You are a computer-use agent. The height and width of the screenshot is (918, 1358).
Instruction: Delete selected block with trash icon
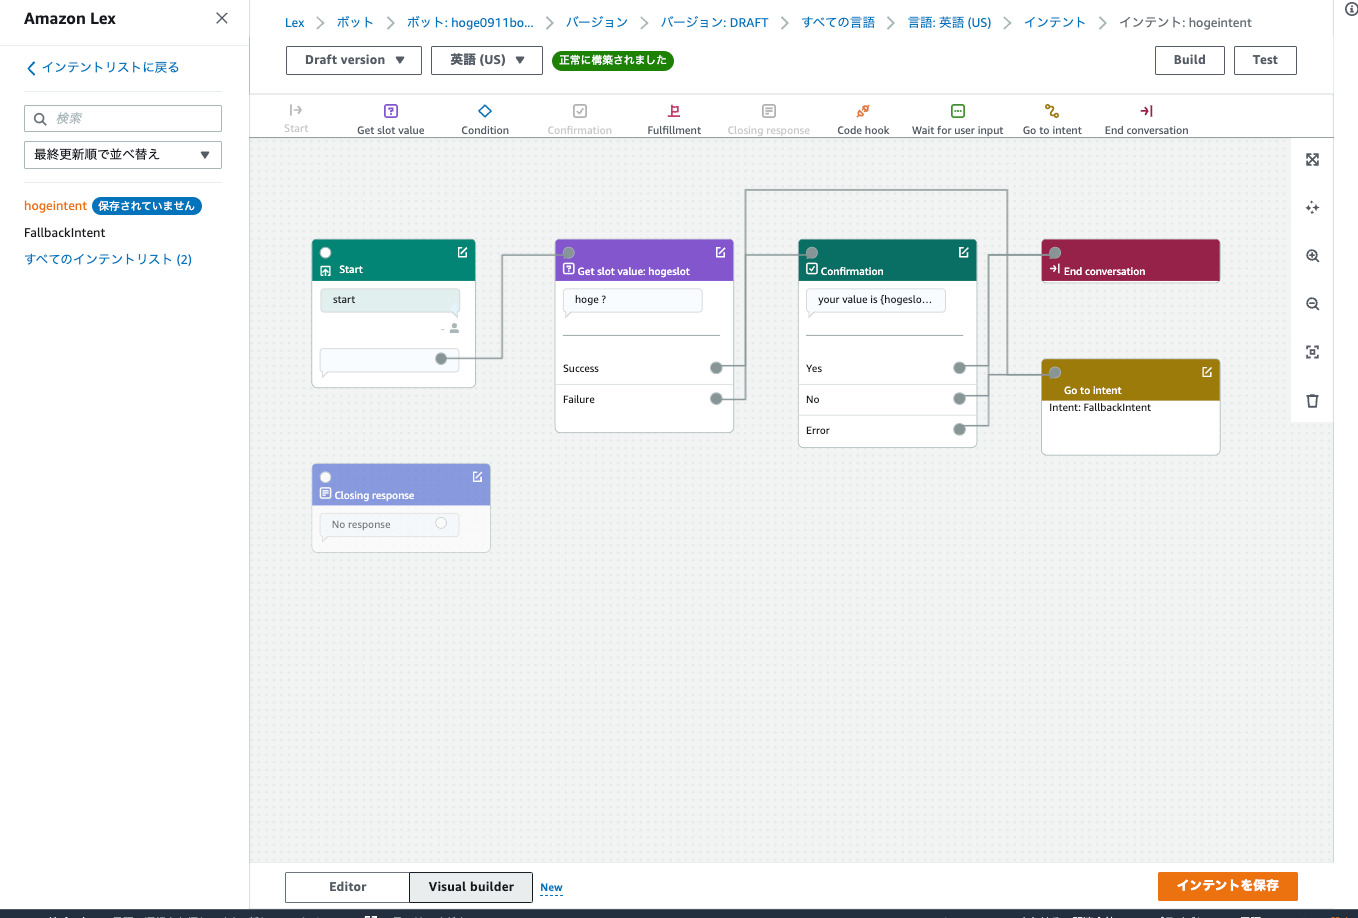(1313, 401)
